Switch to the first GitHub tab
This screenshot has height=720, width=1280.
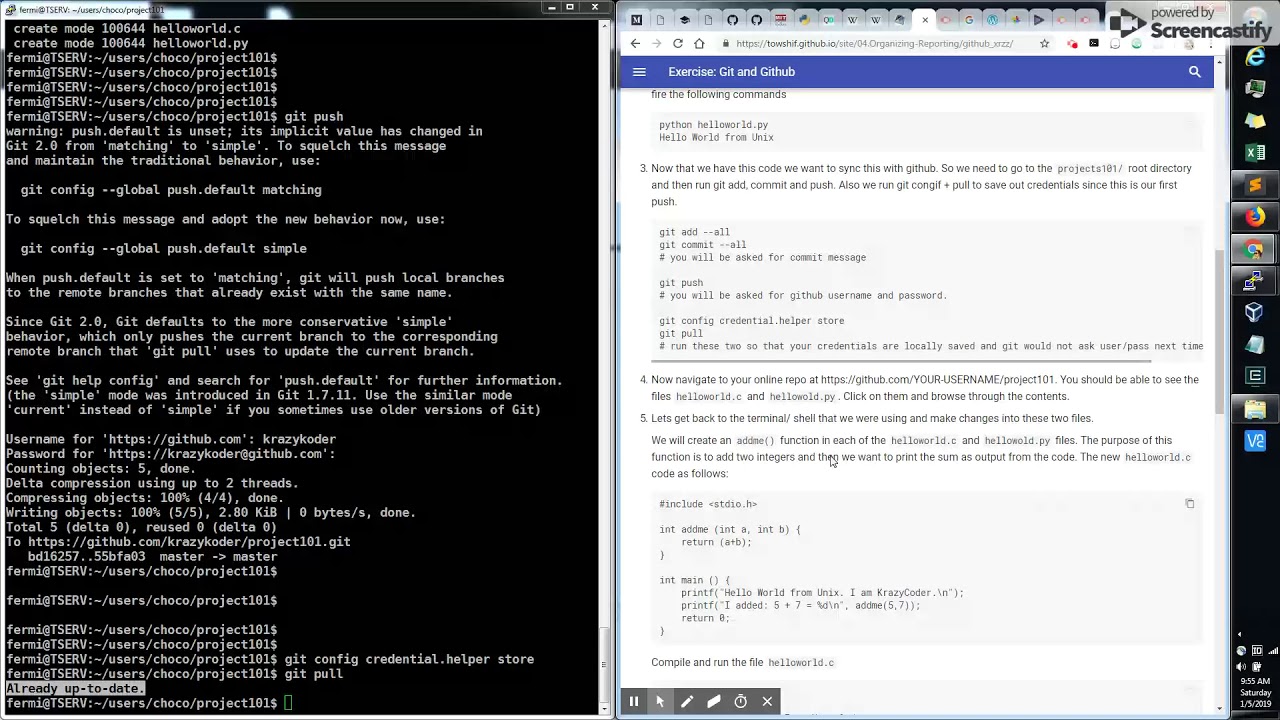732,20
